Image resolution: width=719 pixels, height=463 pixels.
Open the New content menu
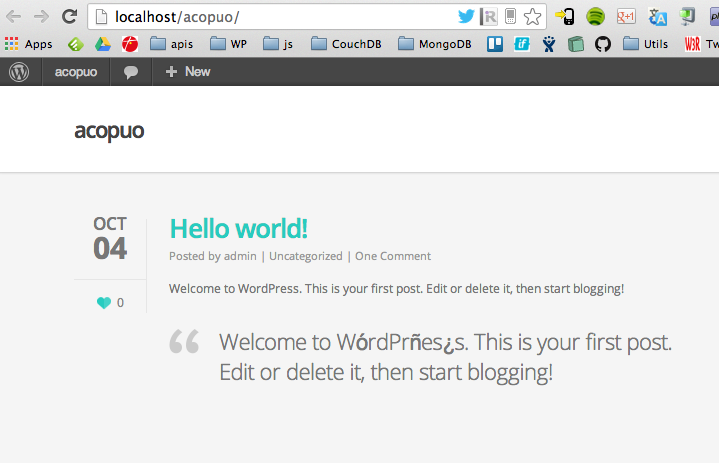187,72
